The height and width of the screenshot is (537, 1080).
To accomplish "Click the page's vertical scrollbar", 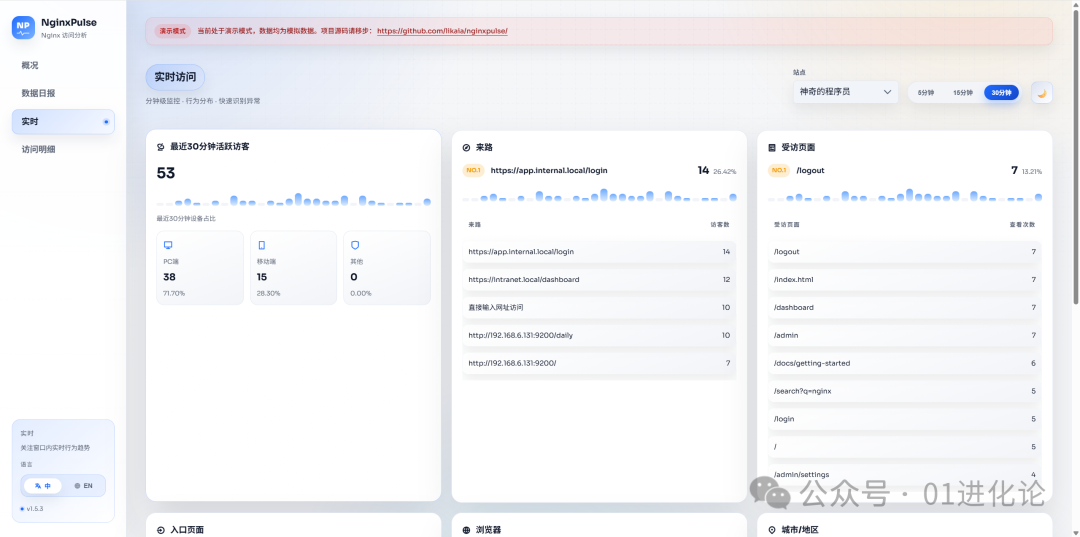I will pyautogui.click(x=1075, y=150).
